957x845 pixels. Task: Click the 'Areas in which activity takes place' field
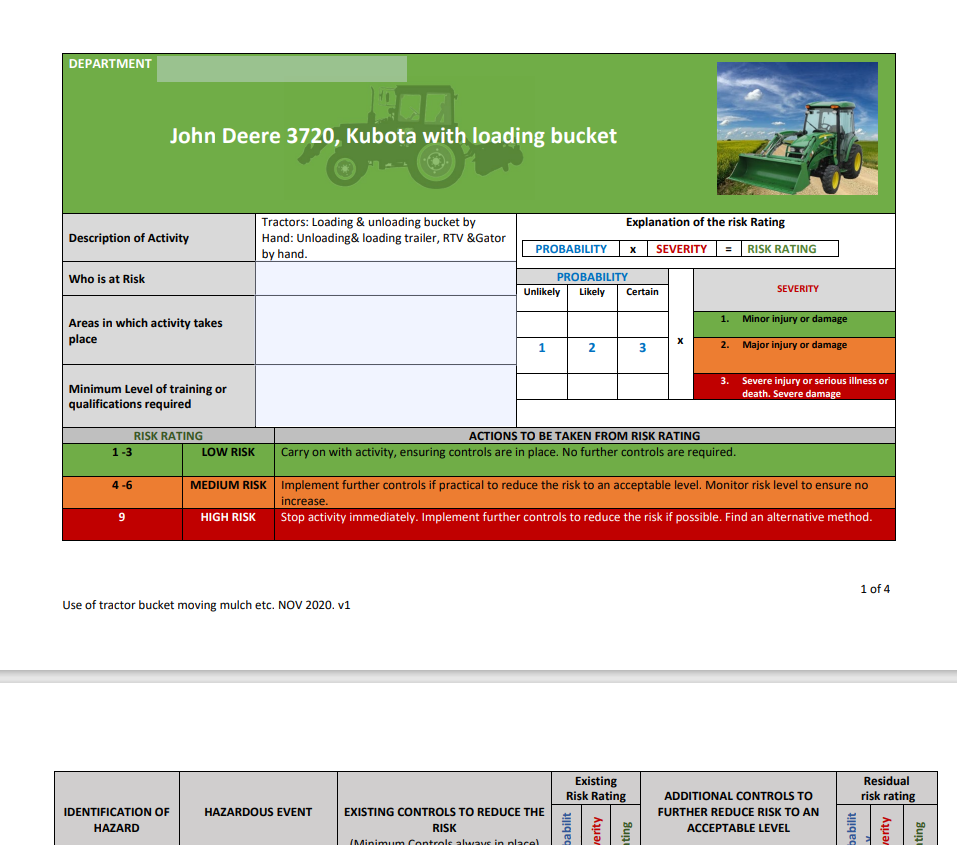pos(385,330)
